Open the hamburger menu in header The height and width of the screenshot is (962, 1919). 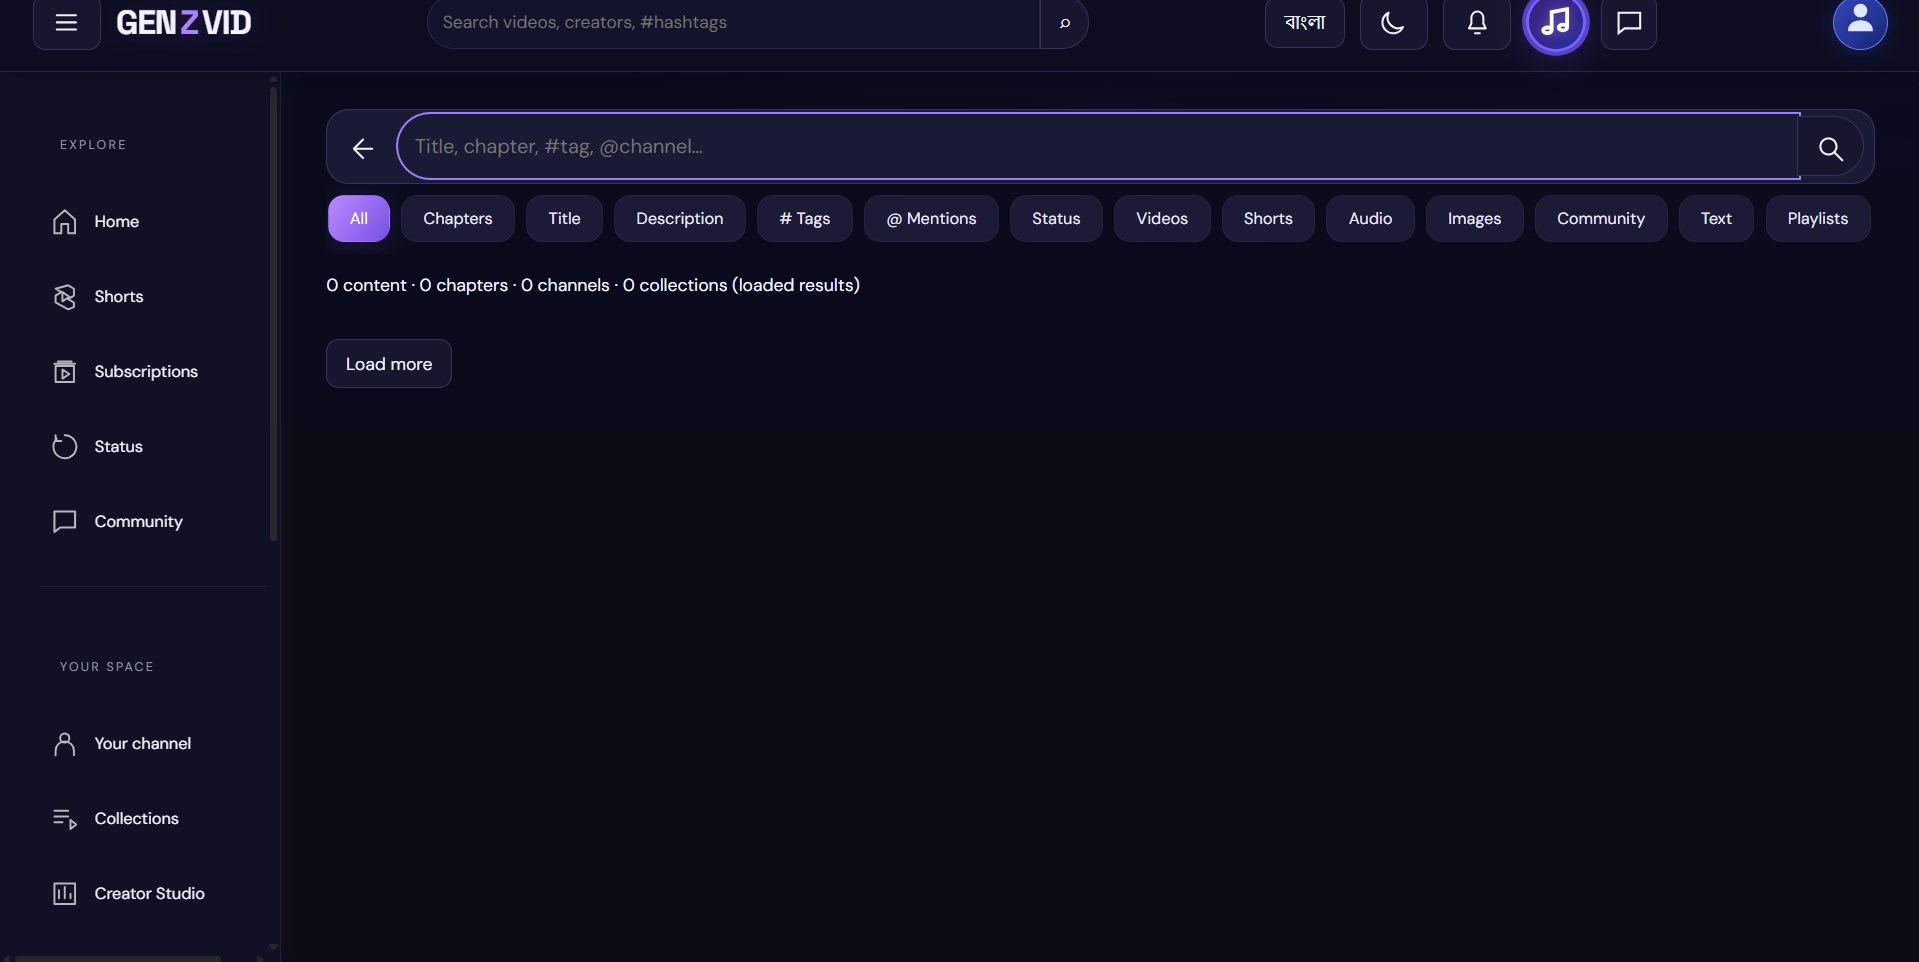pos(66,23)
